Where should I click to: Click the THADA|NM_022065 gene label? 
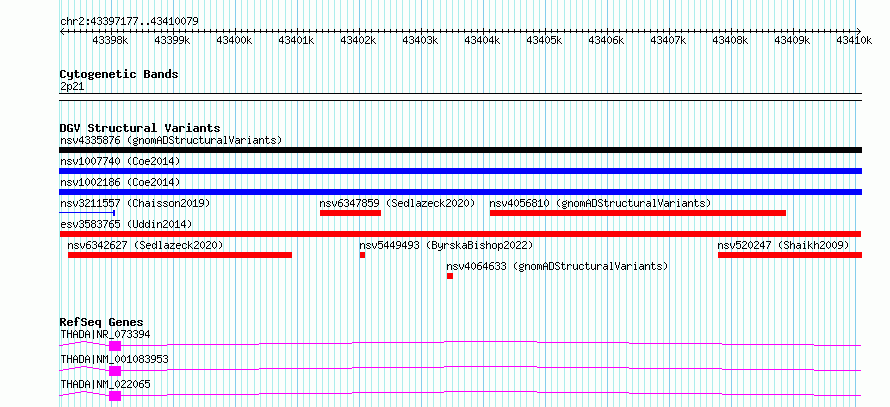point(105,384)
